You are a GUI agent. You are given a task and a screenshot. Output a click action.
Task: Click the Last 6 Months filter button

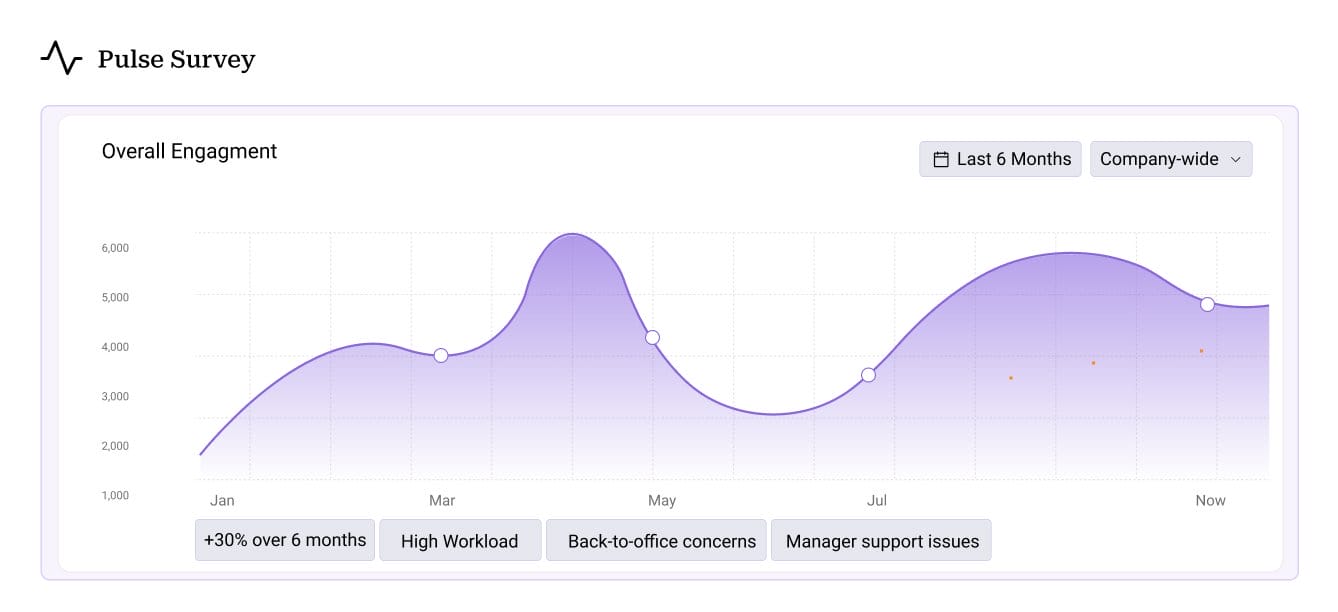pyautogui.click(x=1000, y=158)
